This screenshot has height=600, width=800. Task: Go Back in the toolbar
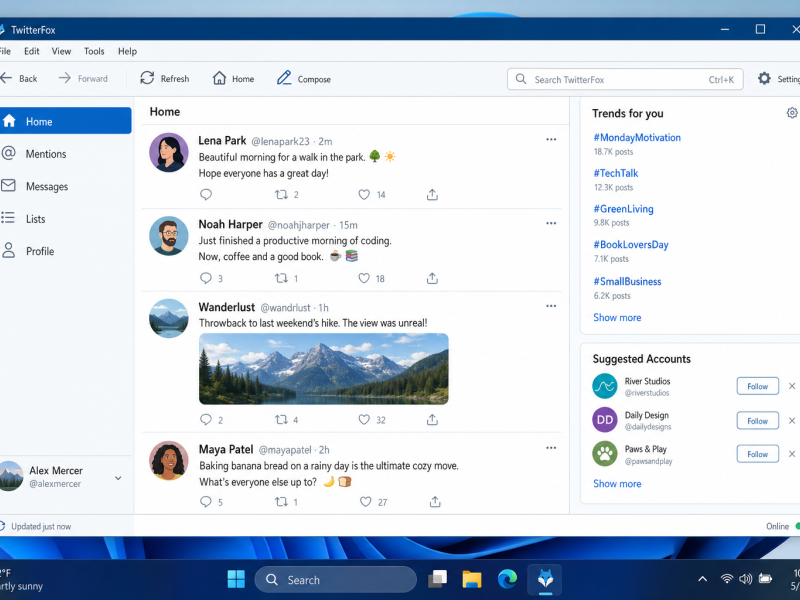click(x=19, y=79)
